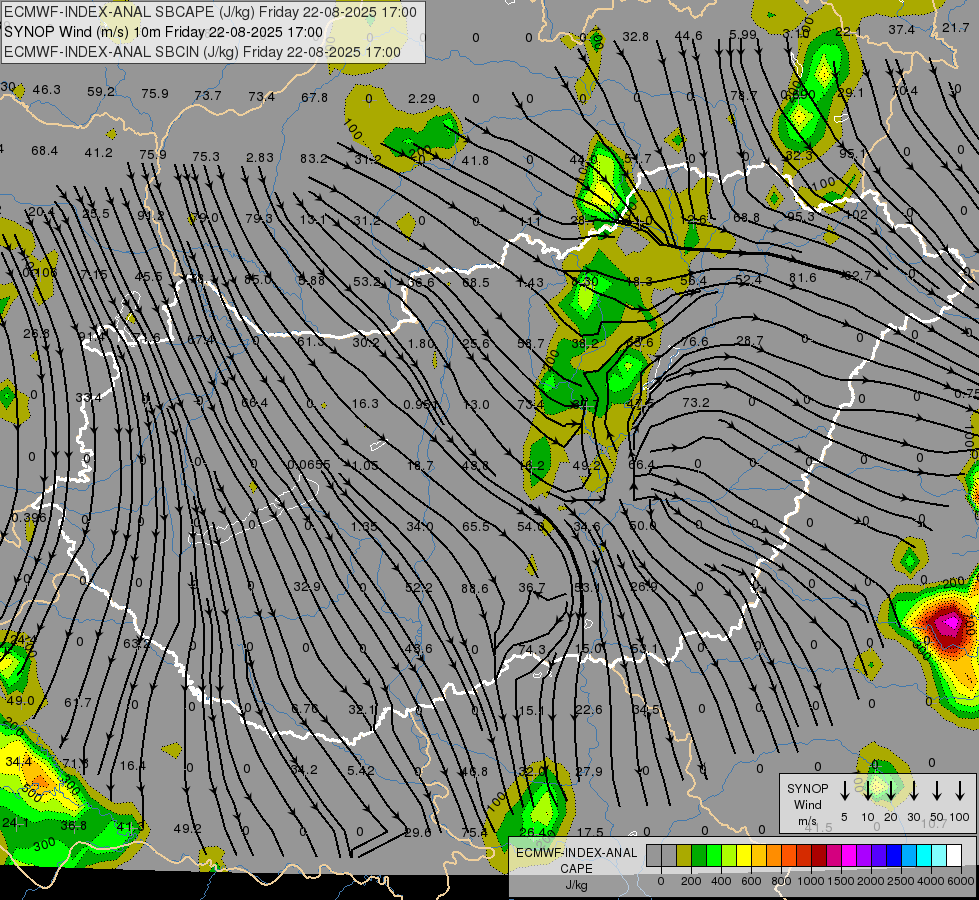The width and height of the screenshot is (979, 900).
Task: Click the 0.961 value on the map
Action: pos(420,405)
